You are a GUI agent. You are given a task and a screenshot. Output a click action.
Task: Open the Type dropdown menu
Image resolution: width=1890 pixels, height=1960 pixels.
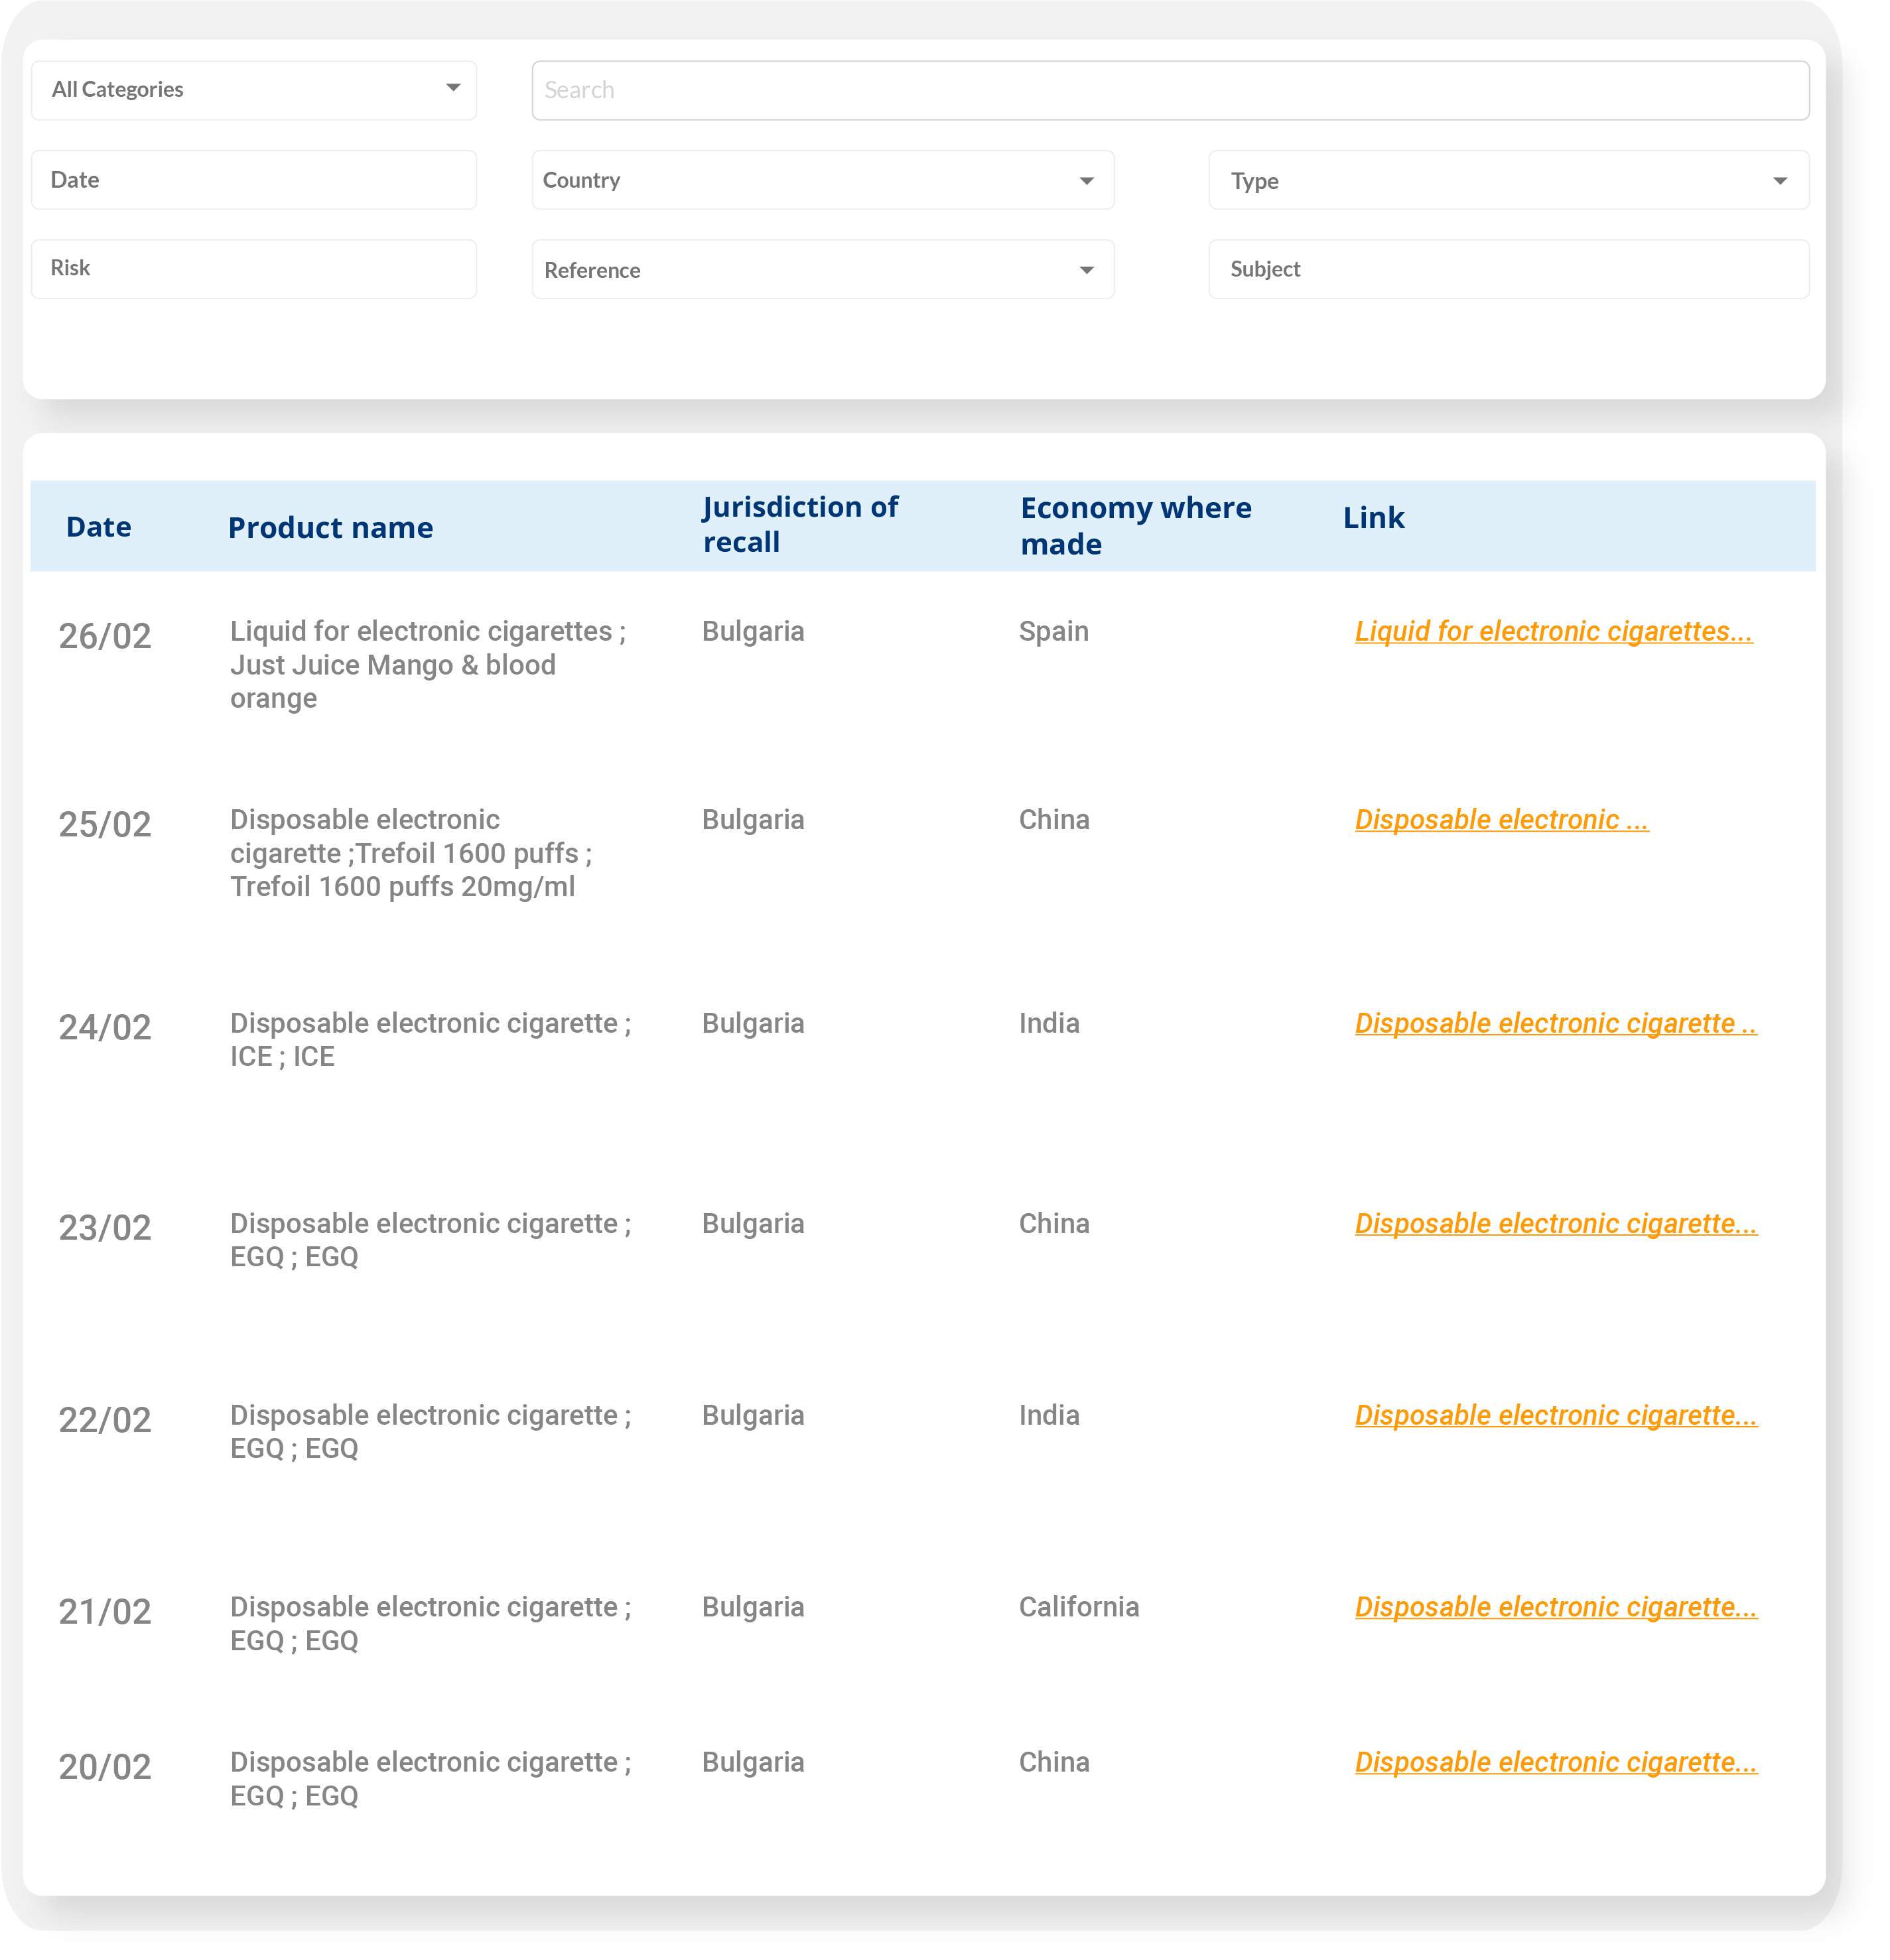tap(1508, 181)
